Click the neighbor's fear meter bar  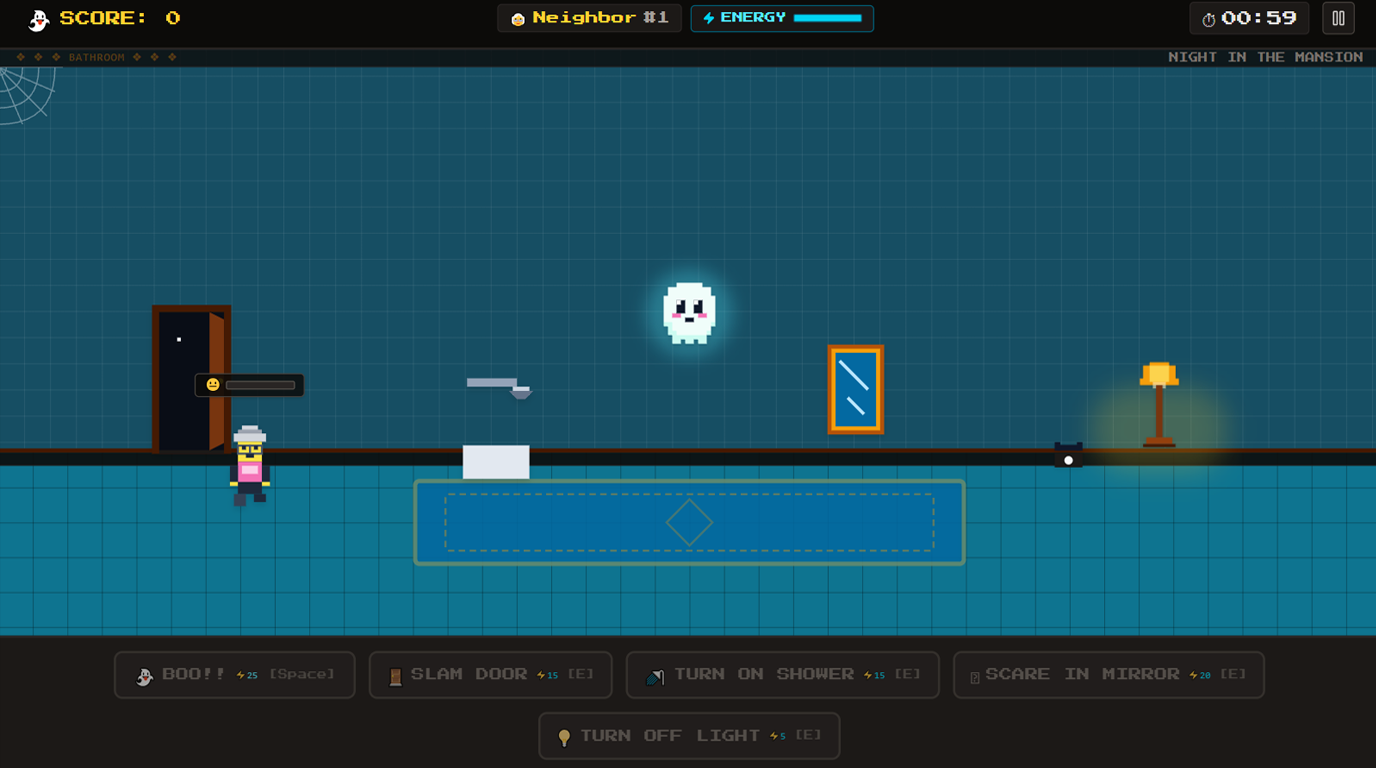(260, 385)
